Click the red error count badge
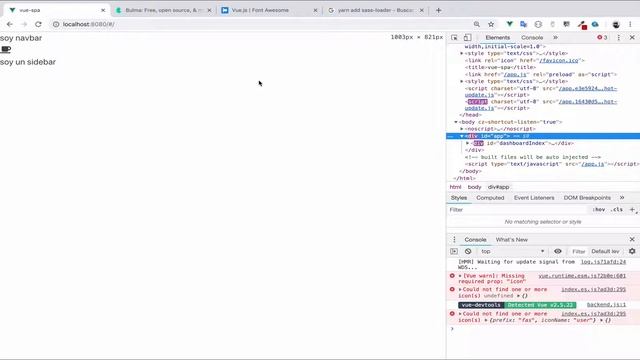The image size is (640, 360). pyautogui.click(x=602, y=38)
